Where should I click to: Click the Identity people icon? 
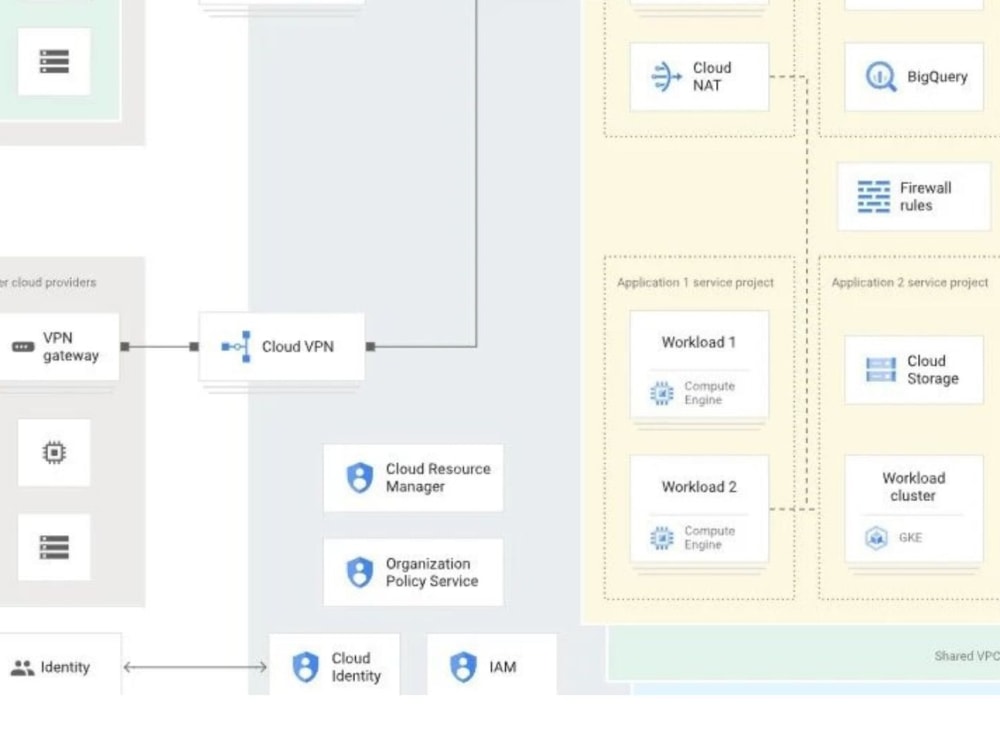pos(23,668)
